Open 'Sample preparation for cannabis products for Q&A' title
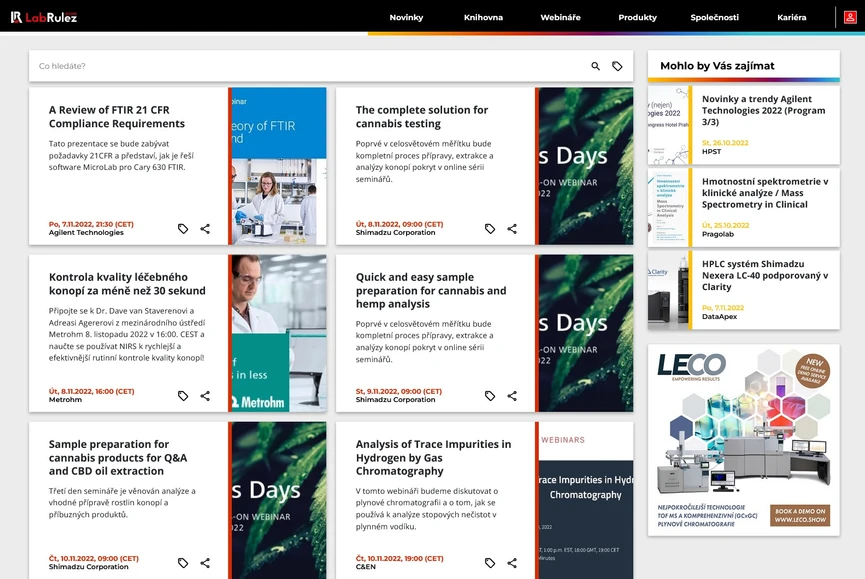 point(118,458)
